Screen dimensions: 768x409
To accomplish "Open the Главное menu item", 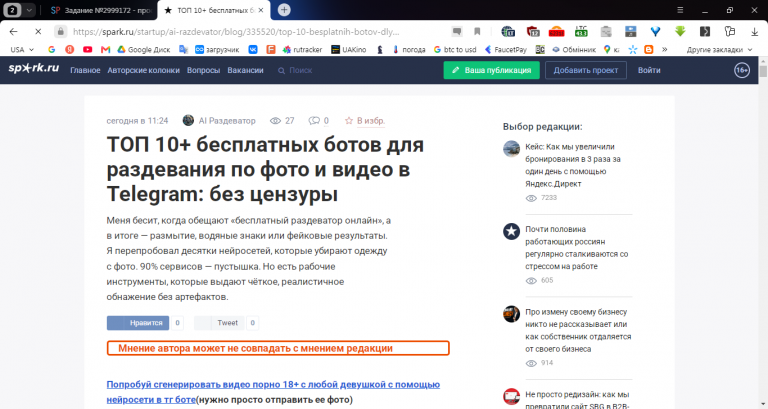I will click(x=85, y=71).
